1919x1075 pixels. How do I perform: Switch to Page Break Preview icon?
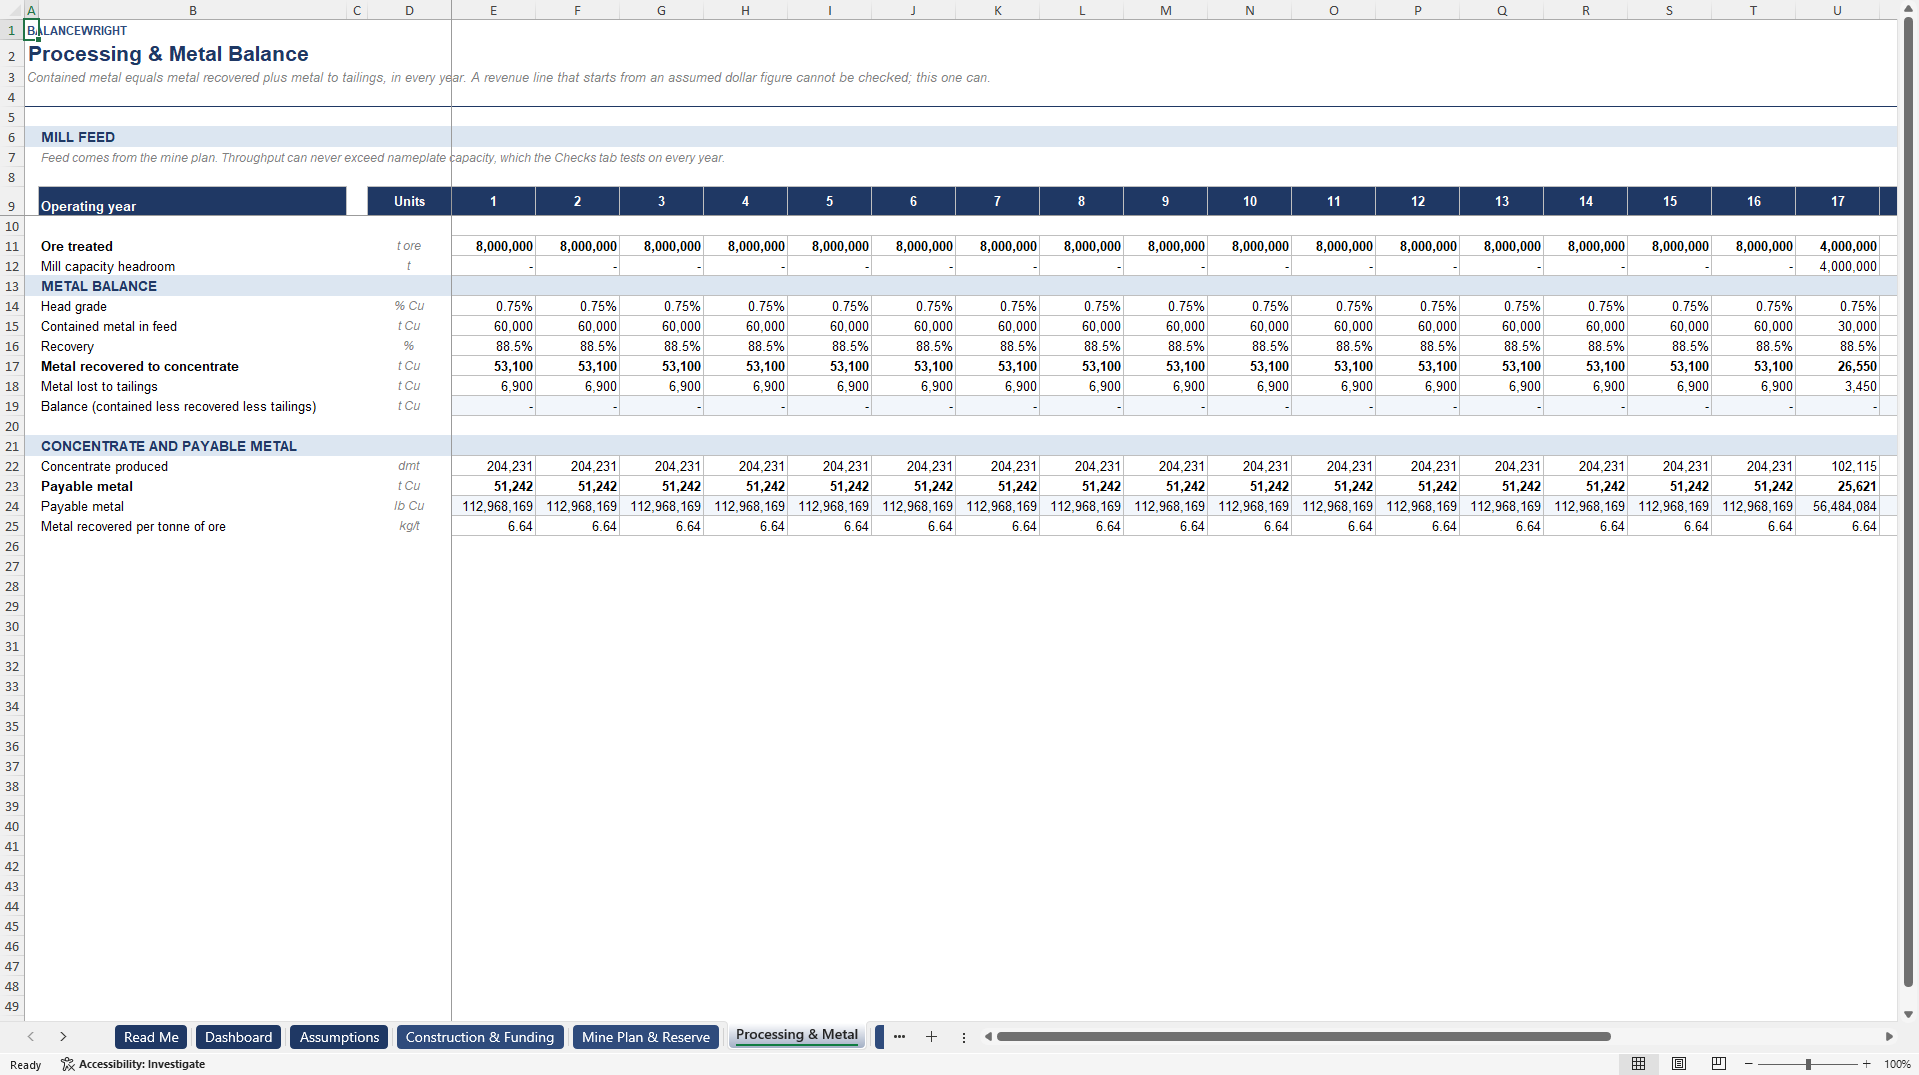point(1719,1064)
